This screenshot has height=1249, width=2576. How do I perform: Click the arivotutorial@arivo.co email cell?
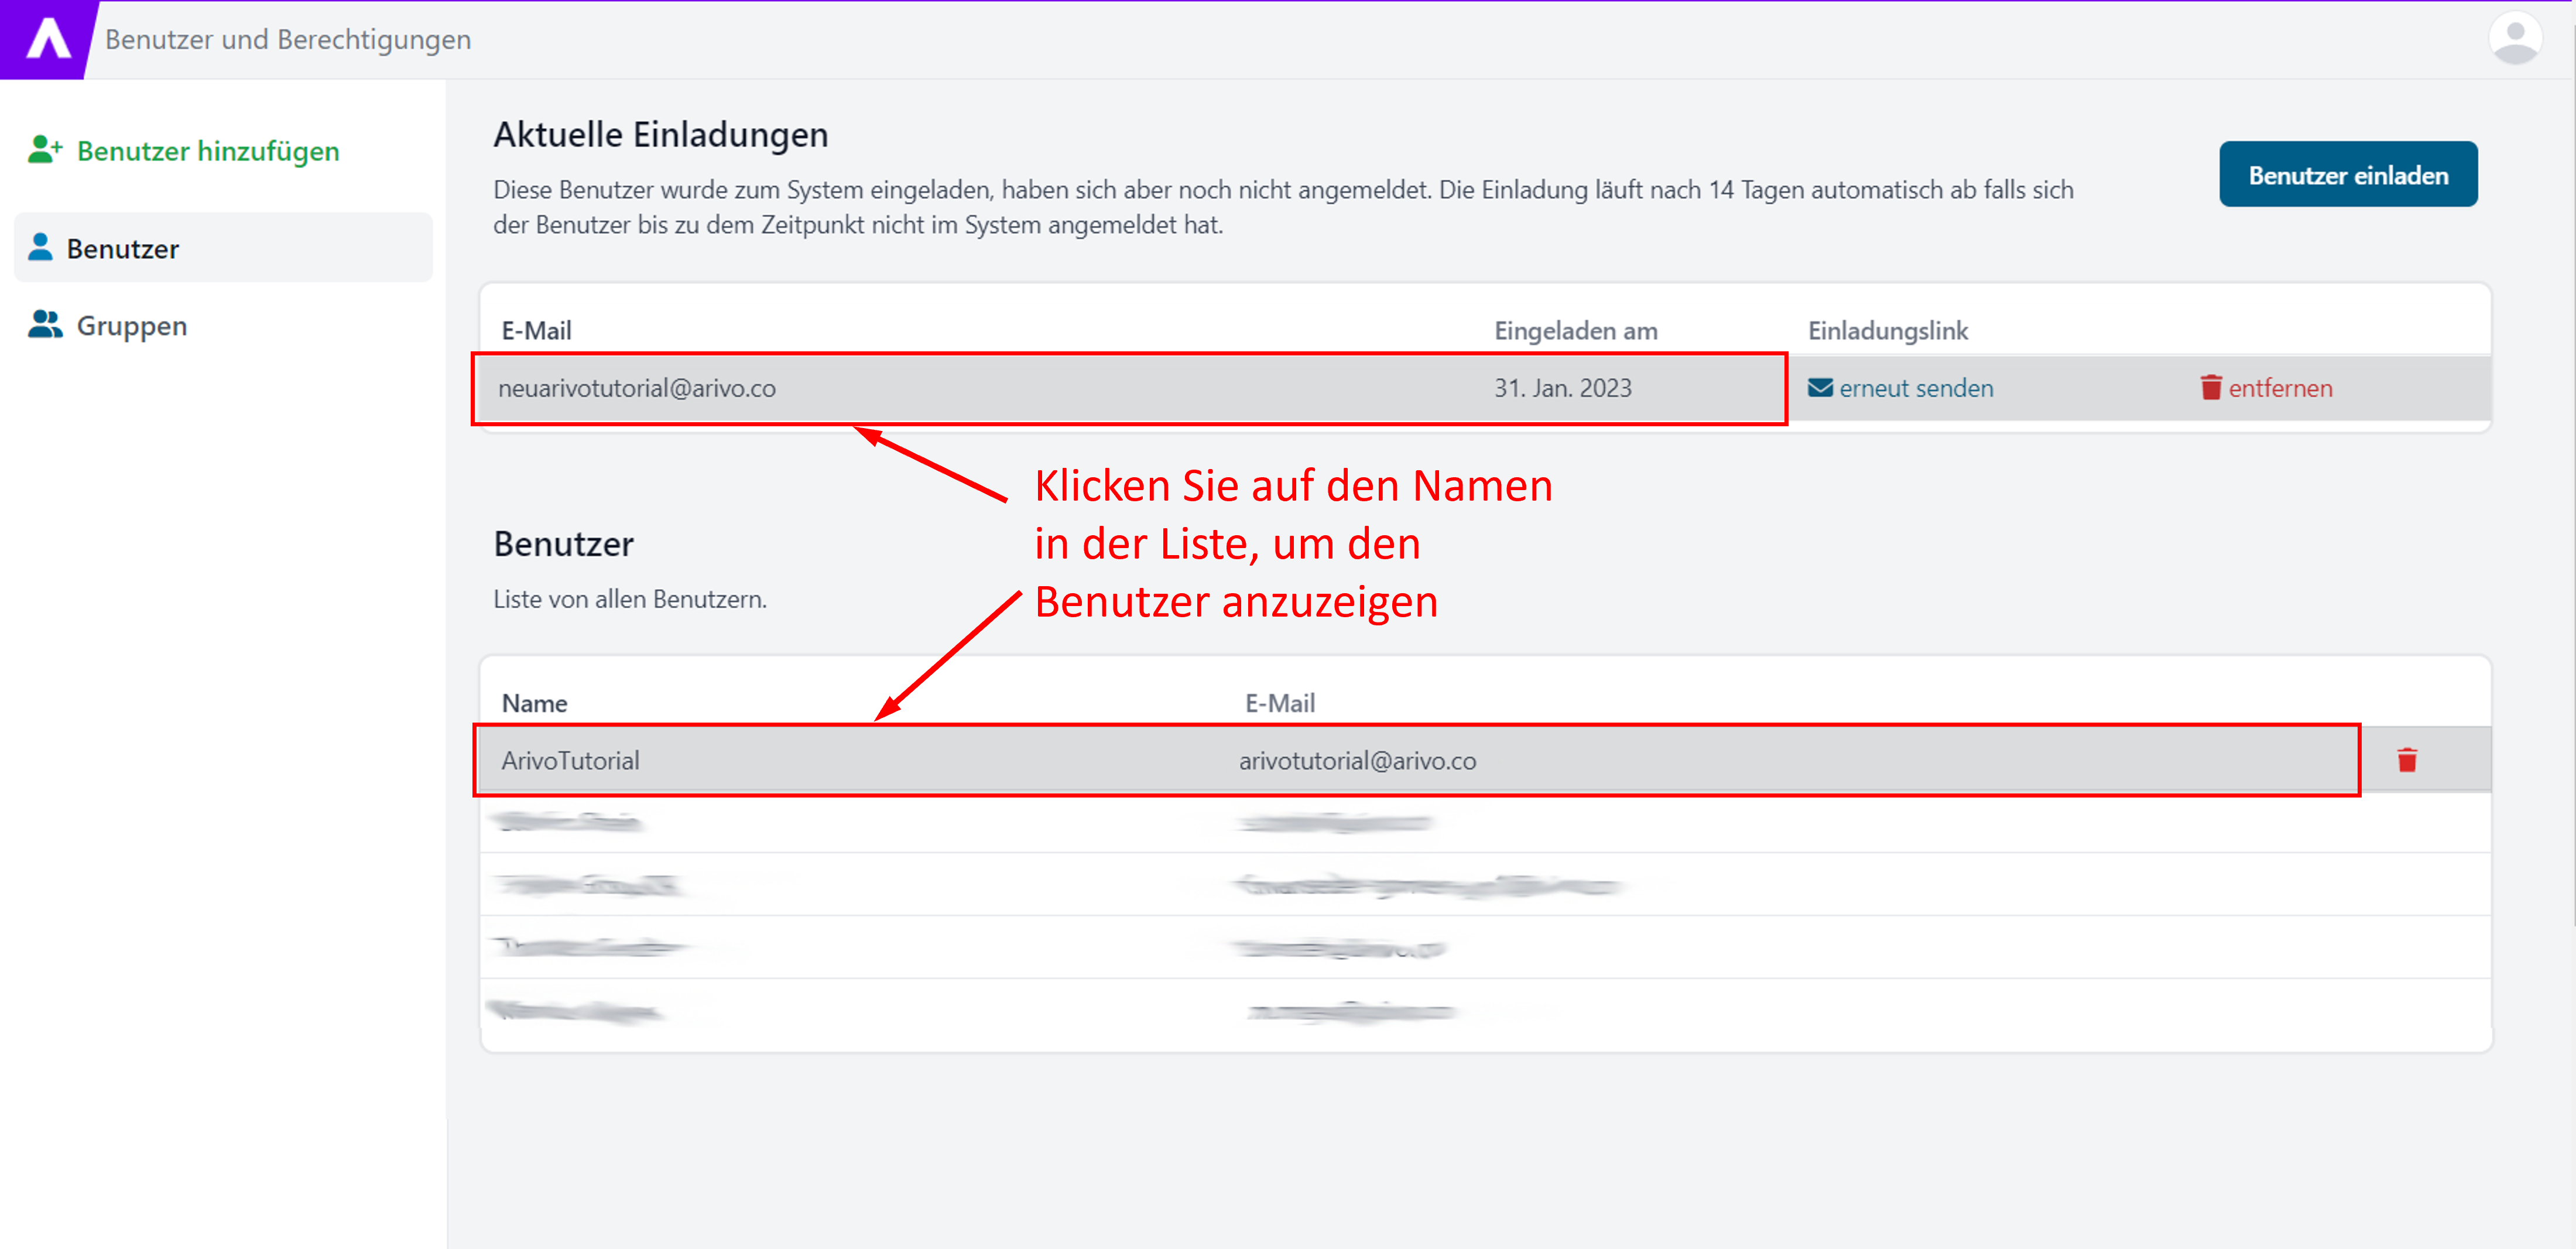click(1357, 760)
